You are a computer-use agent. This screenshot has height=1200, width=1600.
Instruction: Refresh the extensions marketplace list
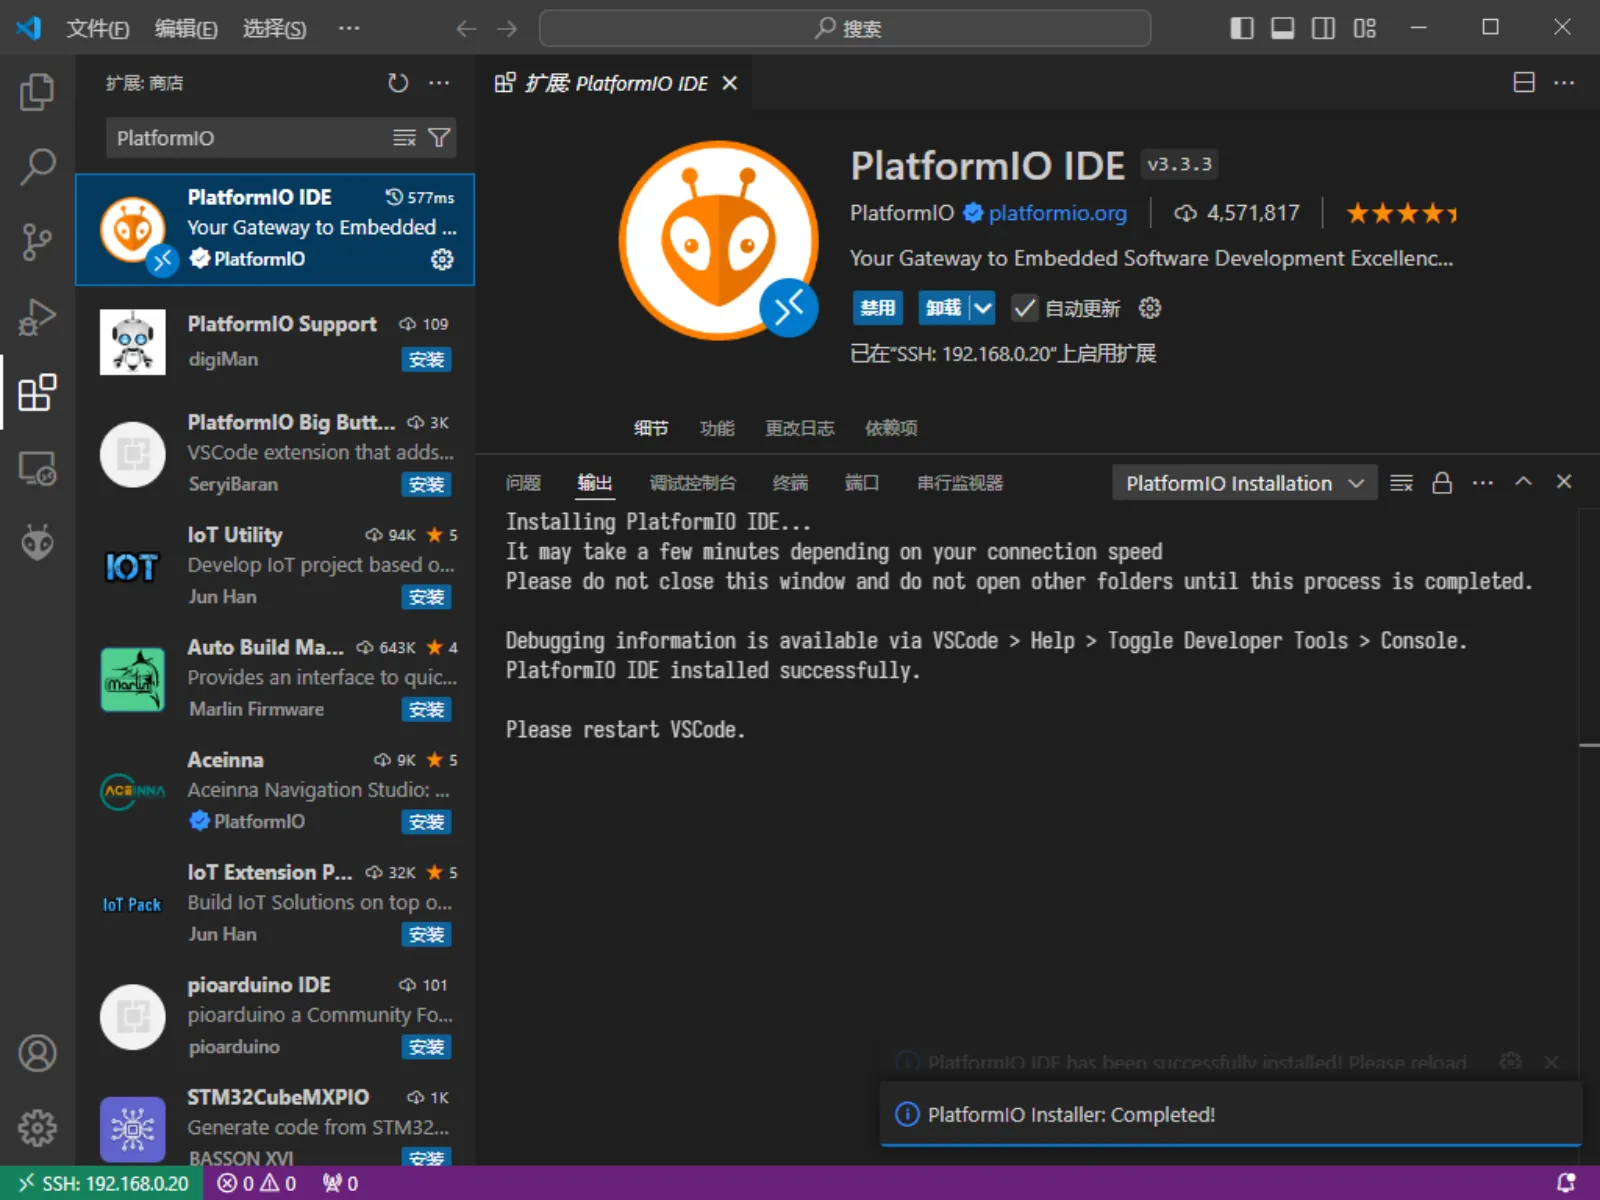coord(397,83)
